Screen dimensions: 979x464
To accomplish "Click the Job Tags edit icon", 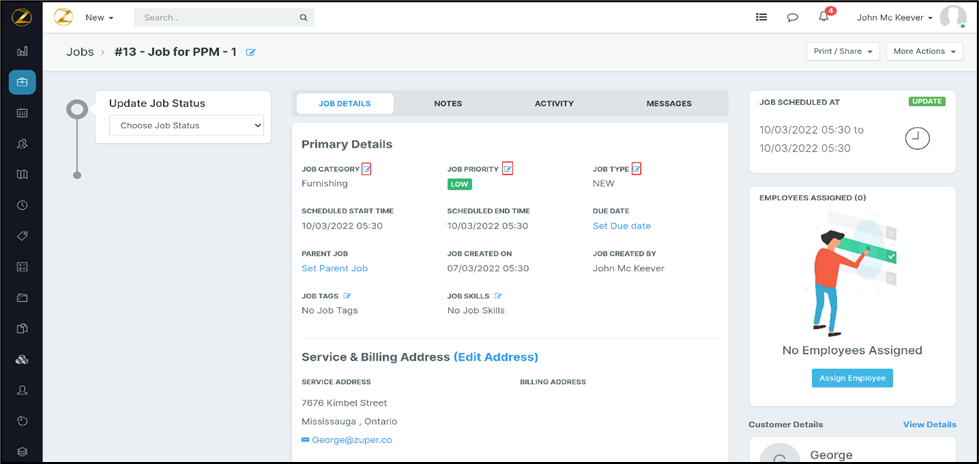I will pyautogui.click(x=348, y=296).
